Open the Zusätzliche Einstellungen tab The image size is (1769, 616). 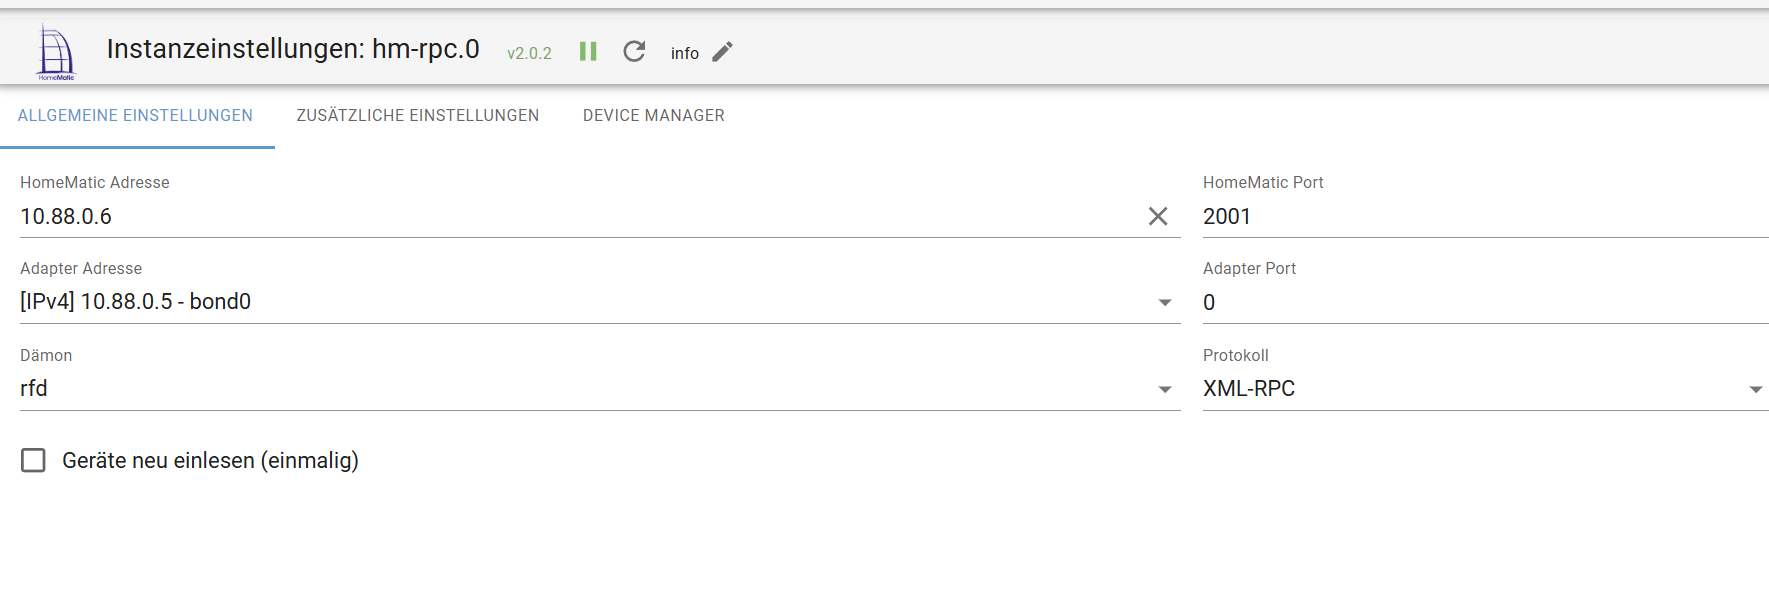point(418,116)
